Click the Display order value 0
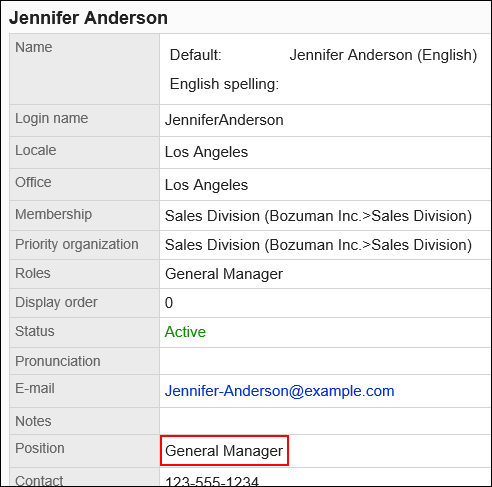The height and width of the screenshot is (487, 492). pyautogui.click(x=169, y=303)
